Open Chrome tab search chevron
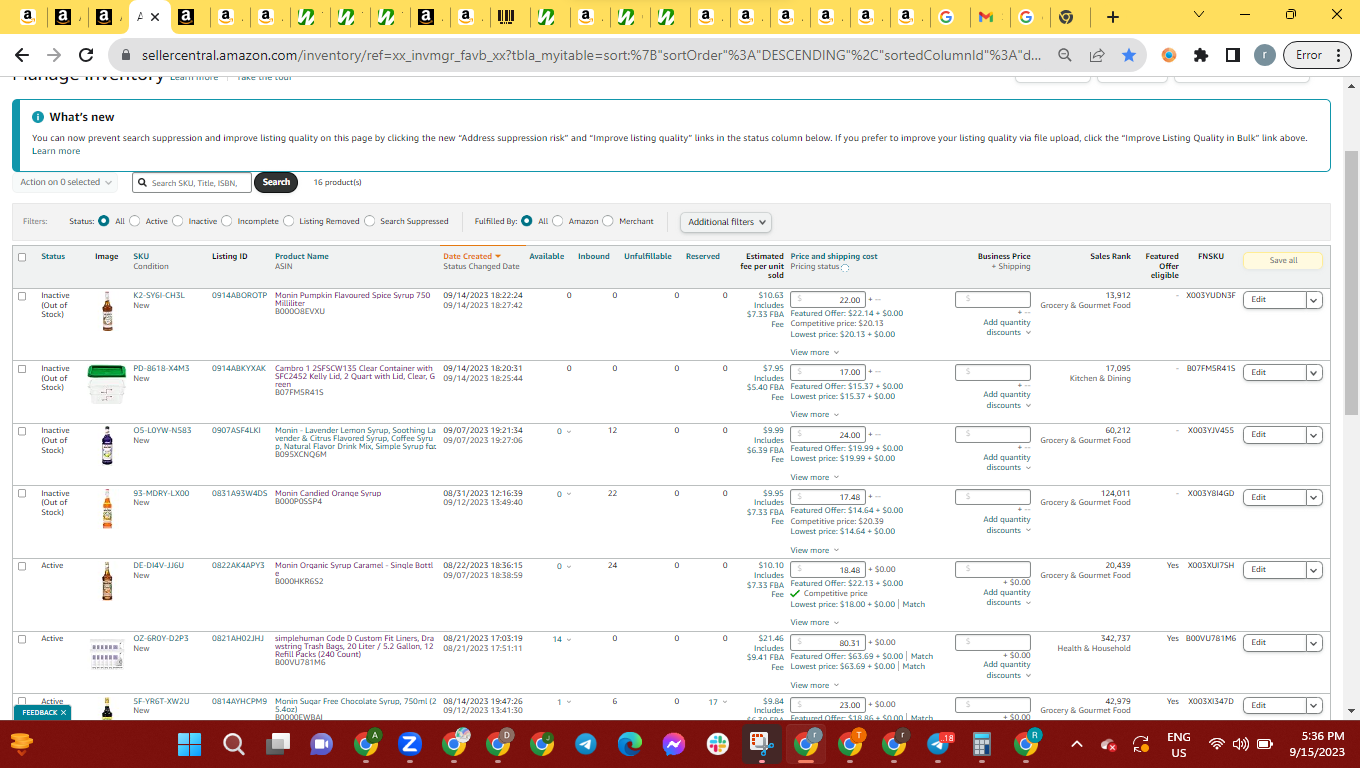The width and height of the screenshot is (1360, 768). 1198,14
